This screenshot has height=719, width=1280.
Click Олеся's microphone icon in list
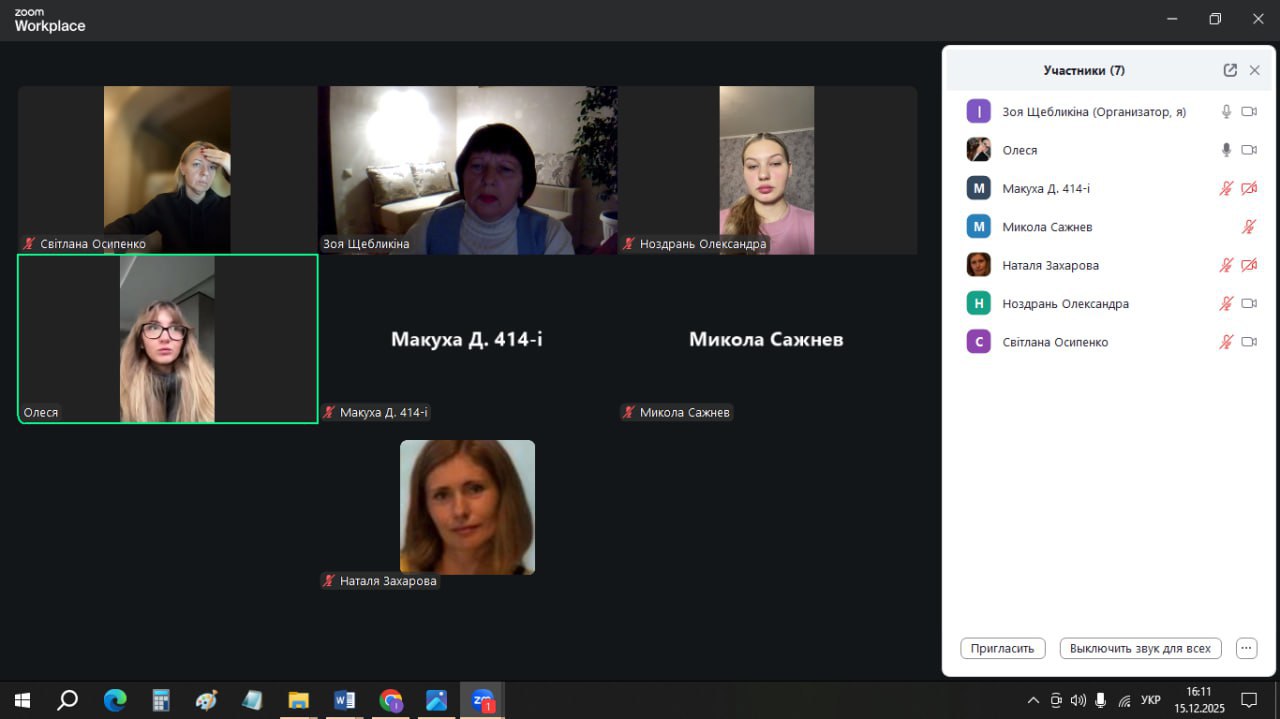[x=1226, y=150]
